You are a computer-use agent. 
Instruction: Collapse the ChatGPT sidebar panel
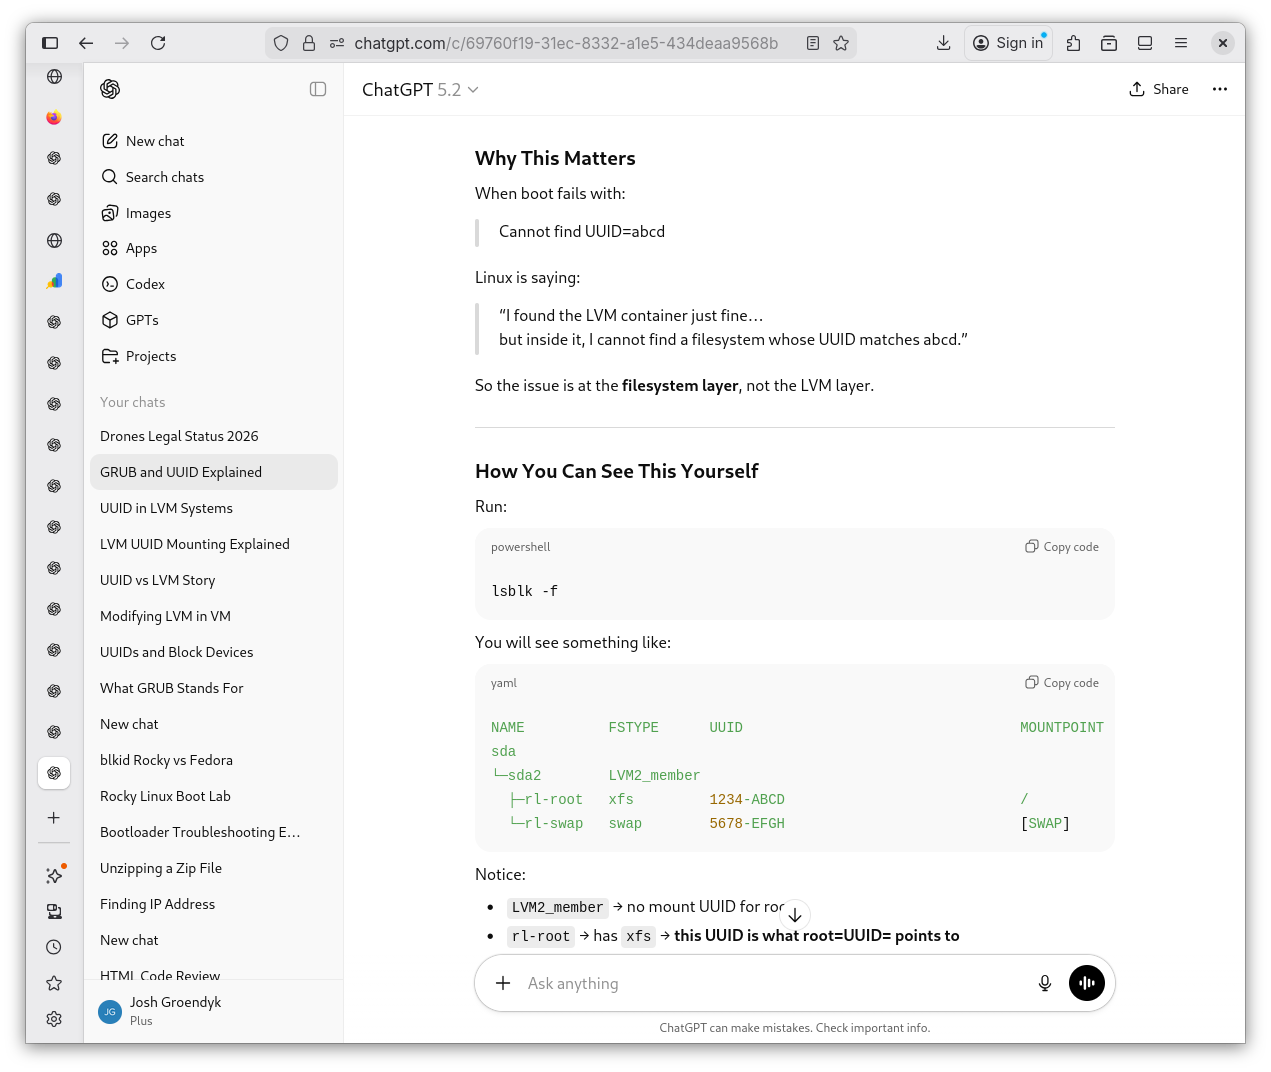coord(318,89)
